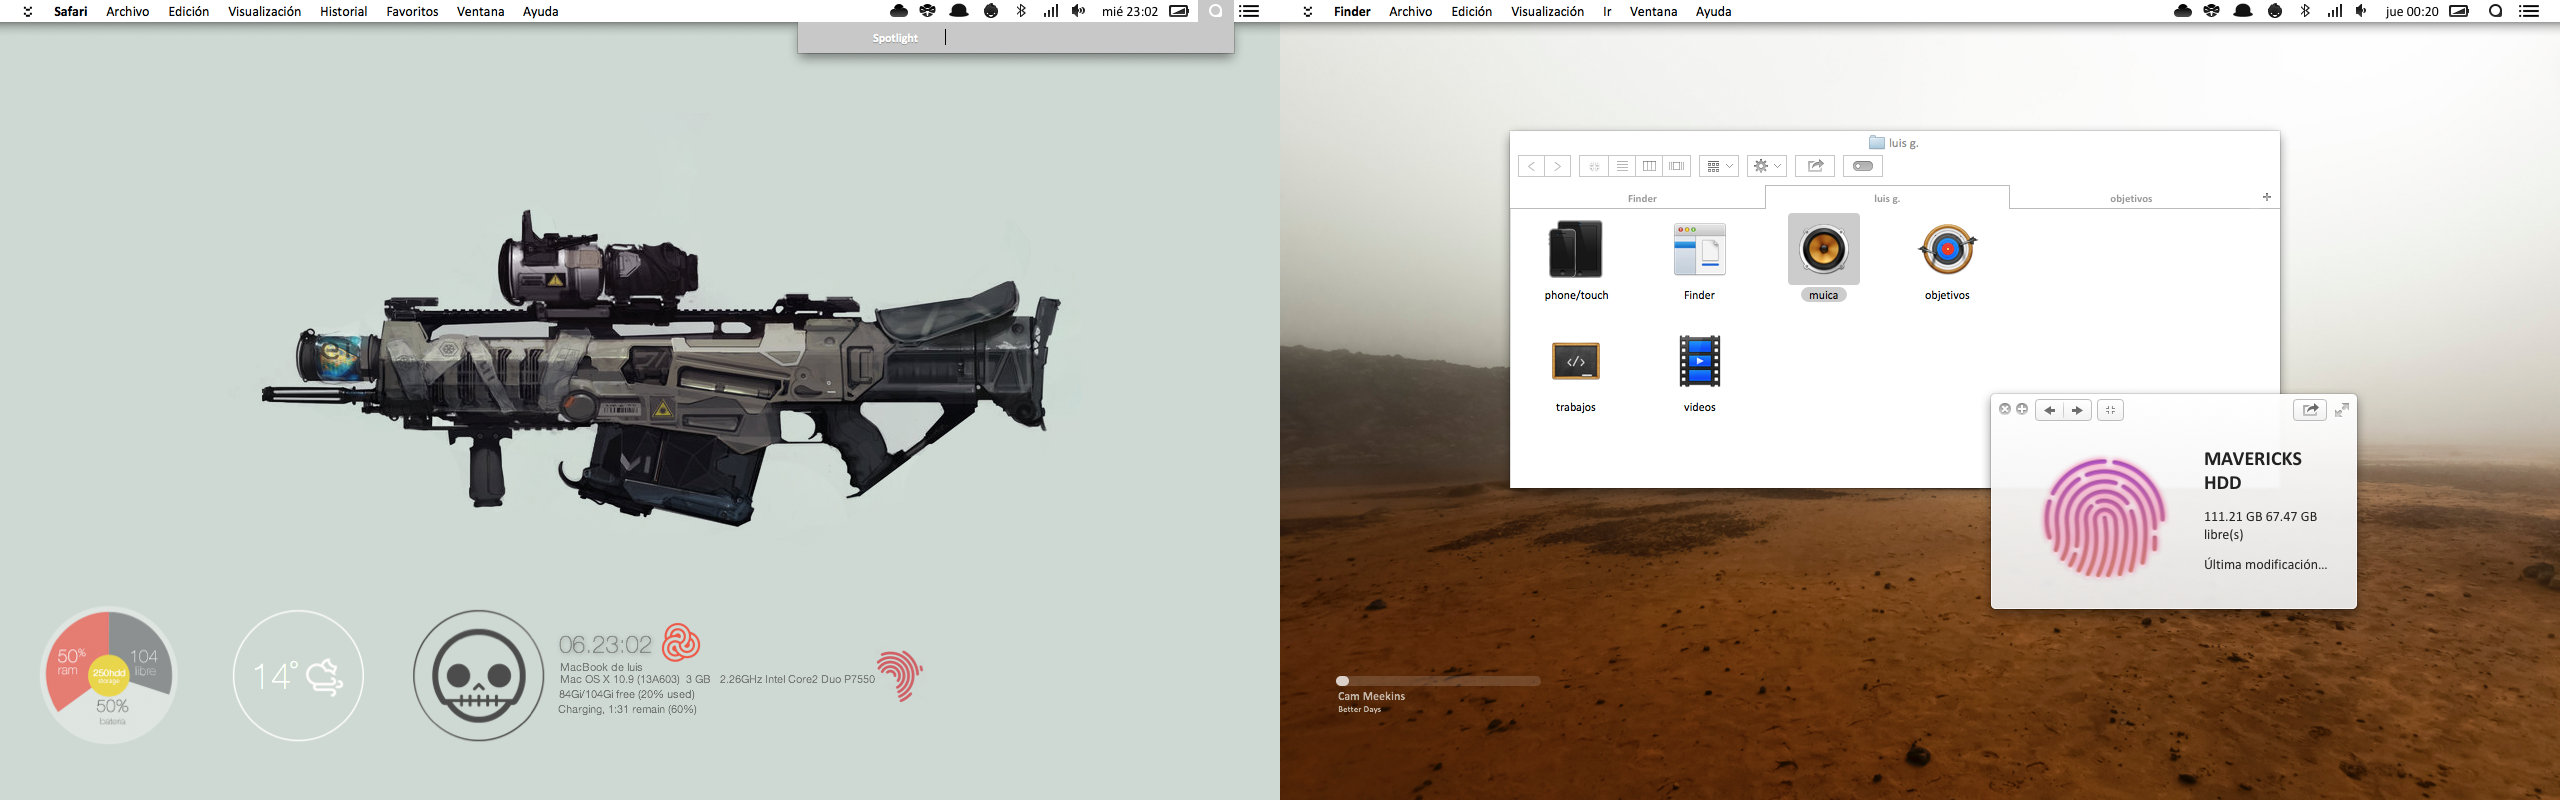Click the Cam Meekins song progress bar
This screenshot has height=800, width=2560.
pos(1438,681)
